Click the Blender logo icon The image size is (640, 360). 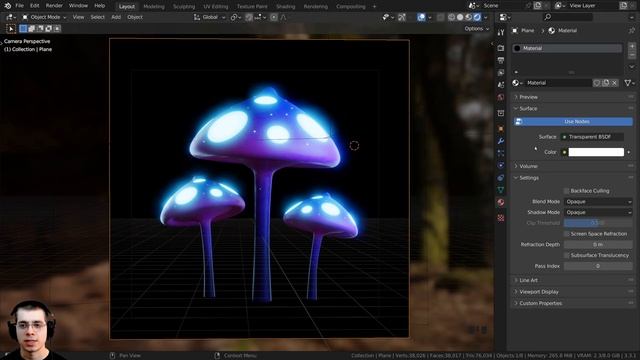(x=7, y=6)
